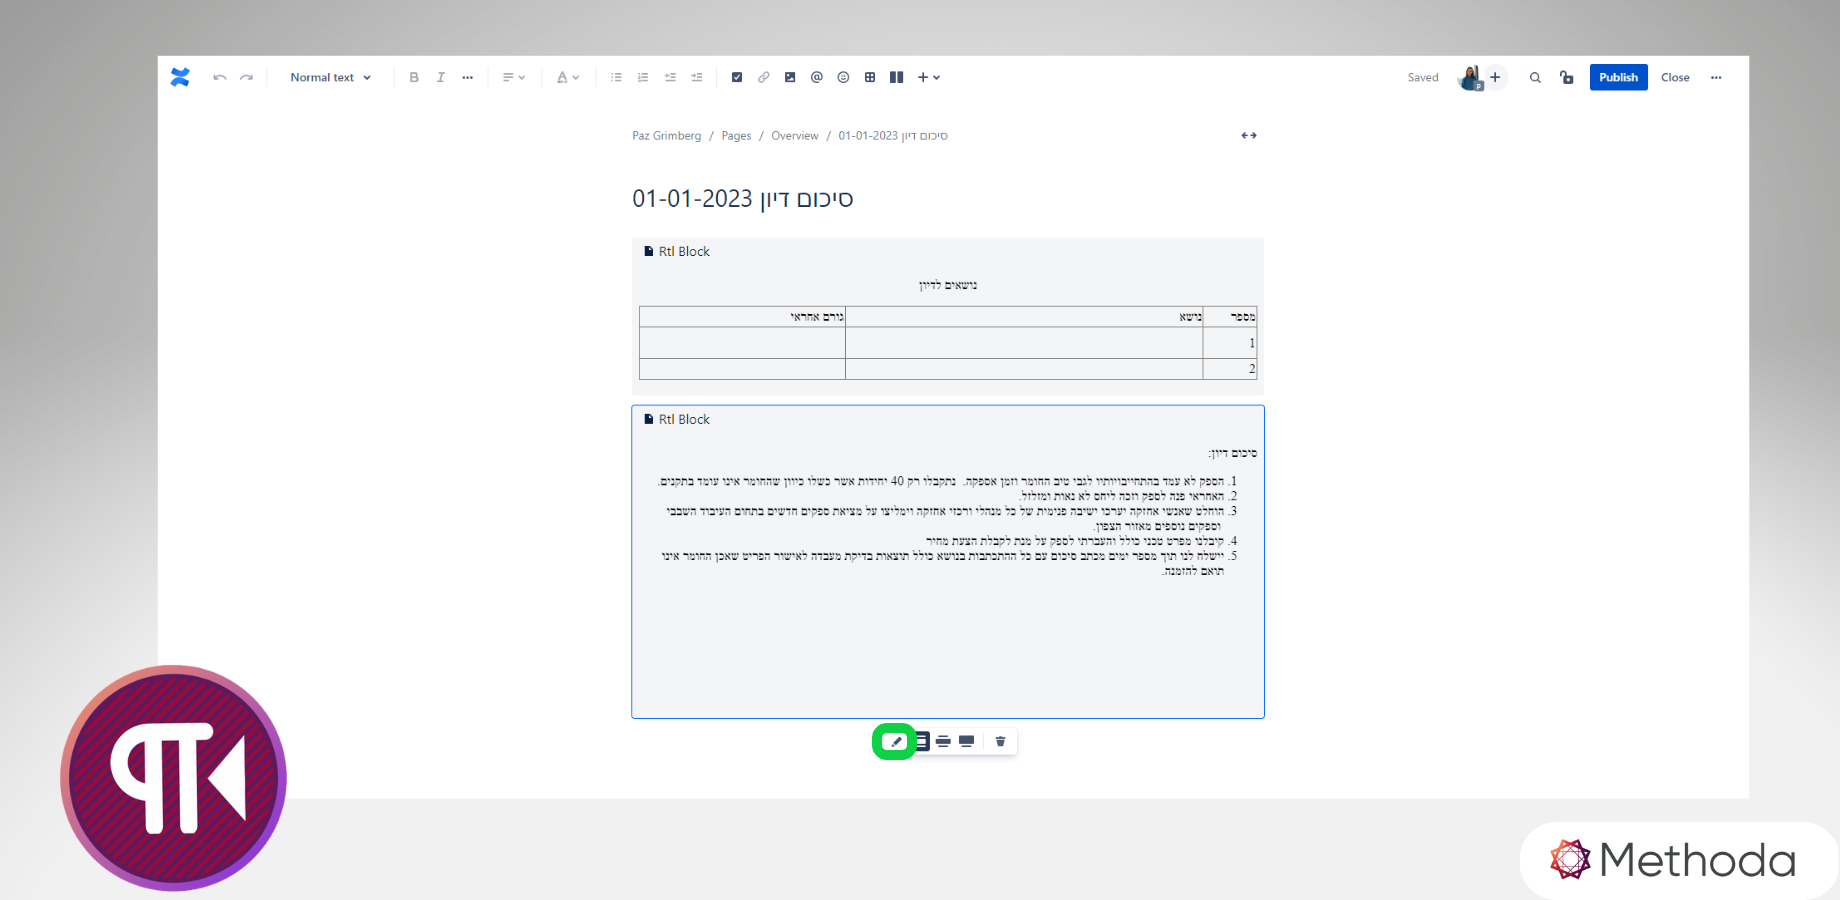Click the page title text field
This screenshot has height=900, width=1840.
click(x=742, y=199)
